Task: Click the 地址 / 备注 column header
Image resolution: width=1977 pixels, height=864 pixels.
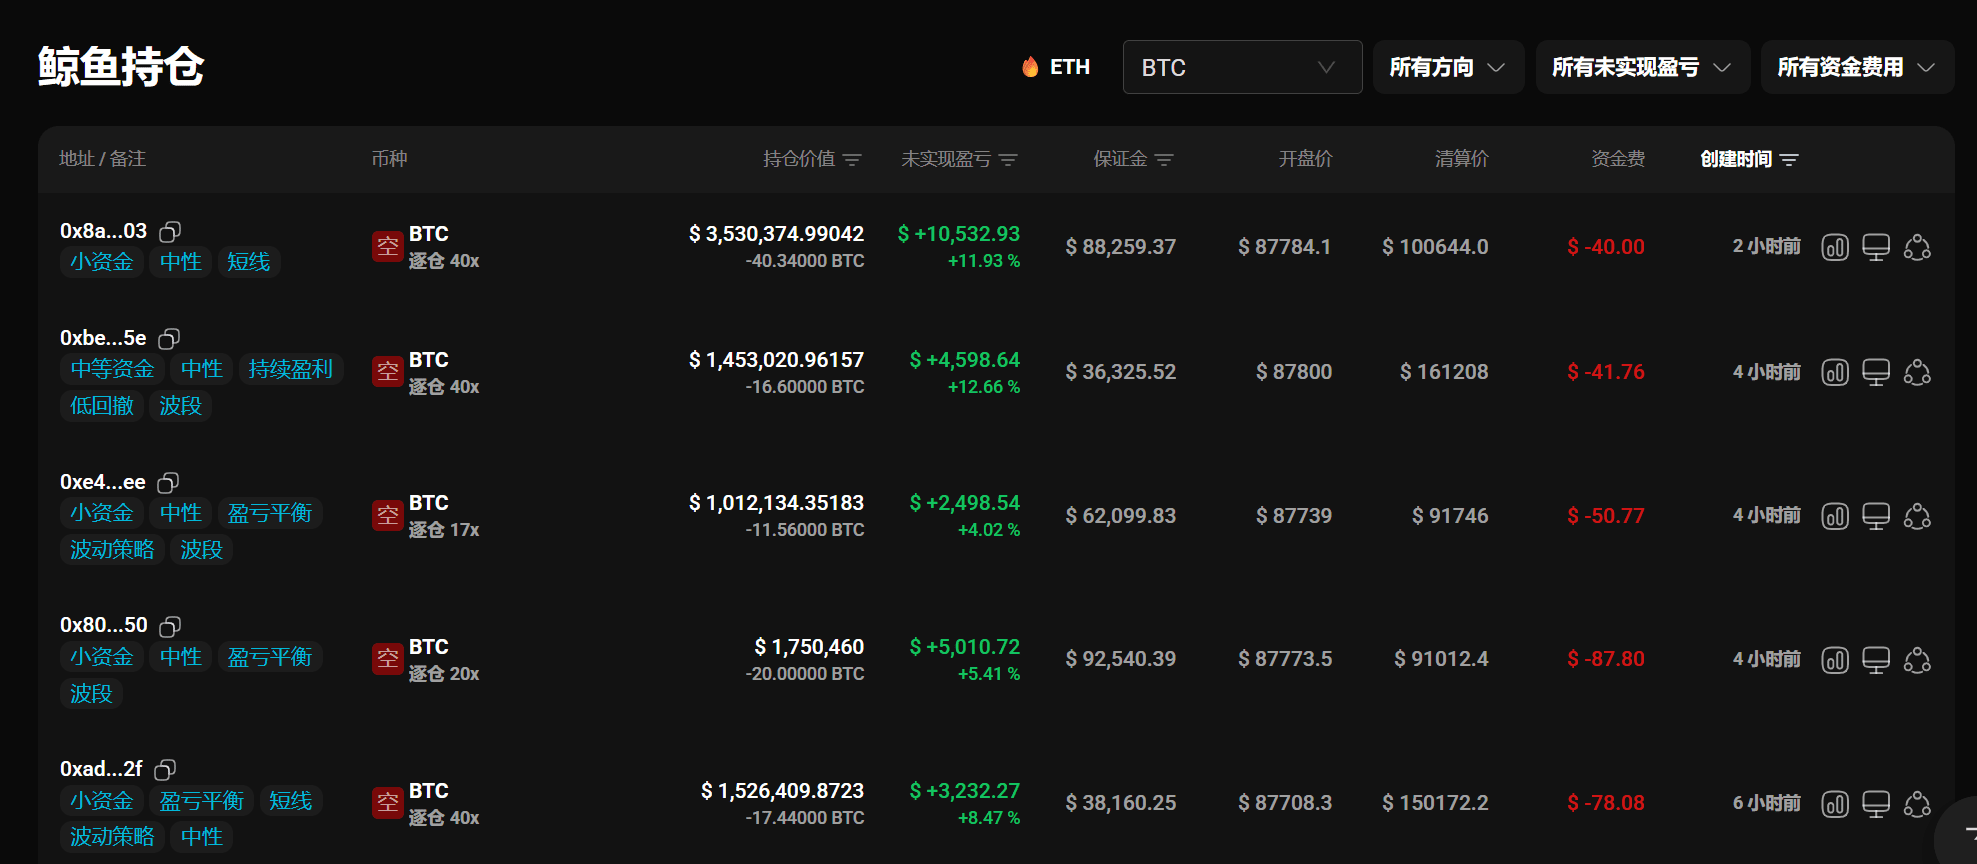Action: [x=102, y=159]
